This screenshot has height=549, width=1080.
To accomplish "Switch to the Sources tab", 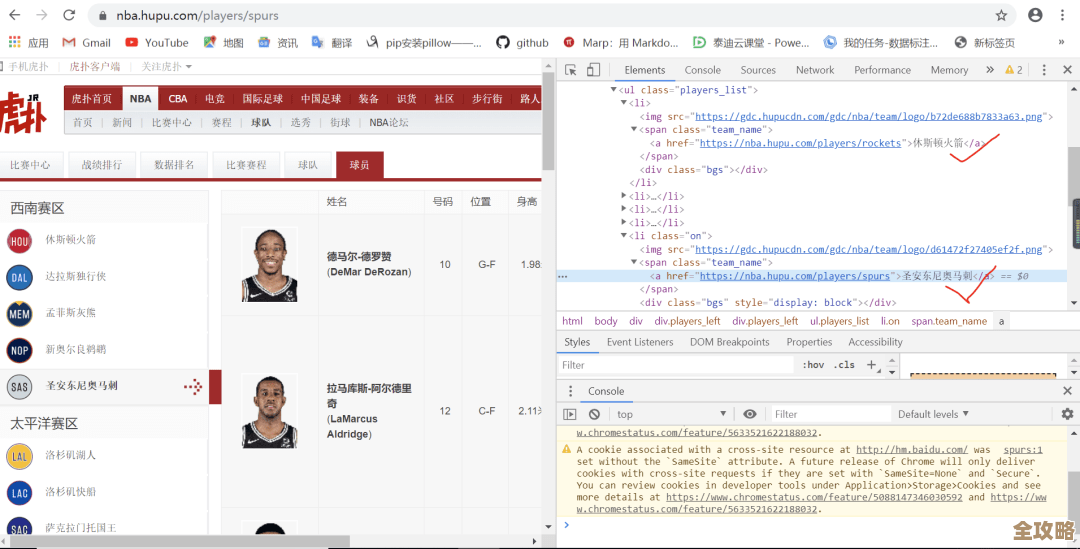I will [x=758, y=70].
